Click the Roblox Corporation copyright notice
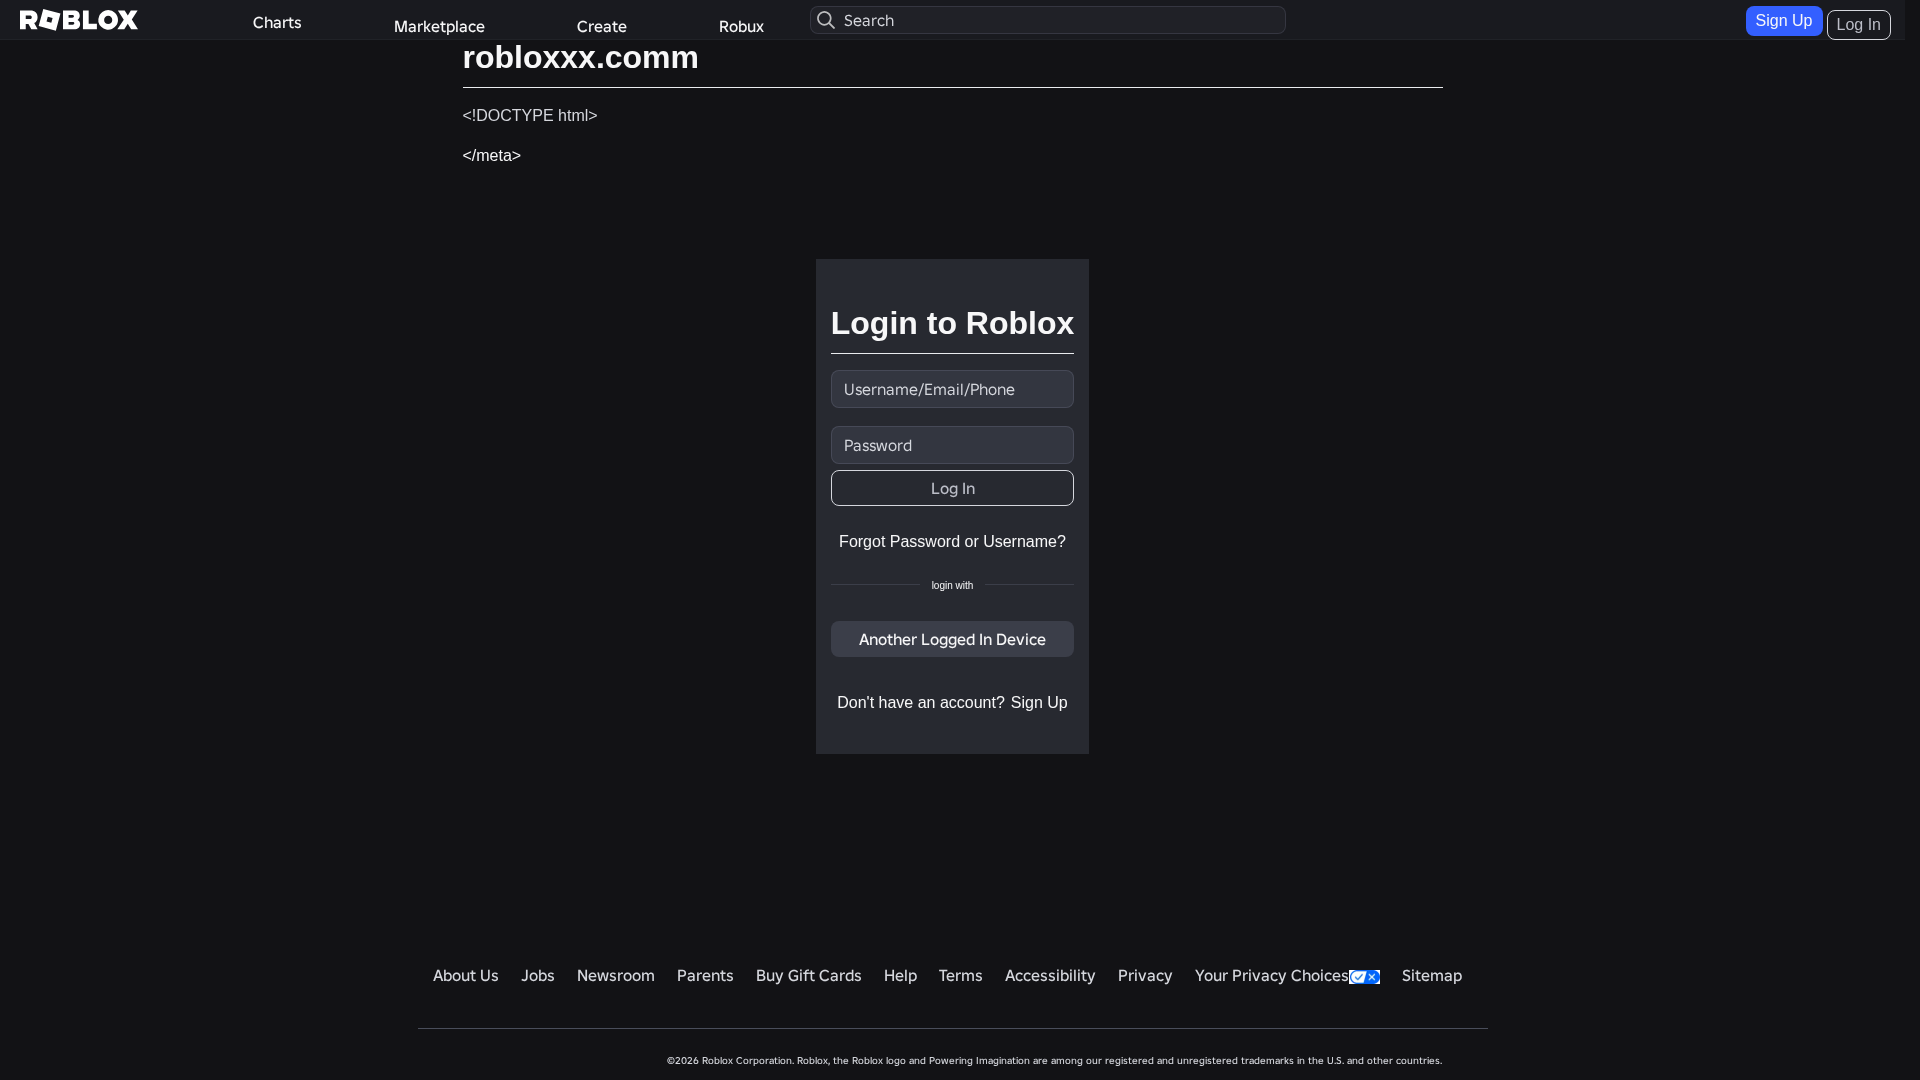 [x=1055, y=1060]
